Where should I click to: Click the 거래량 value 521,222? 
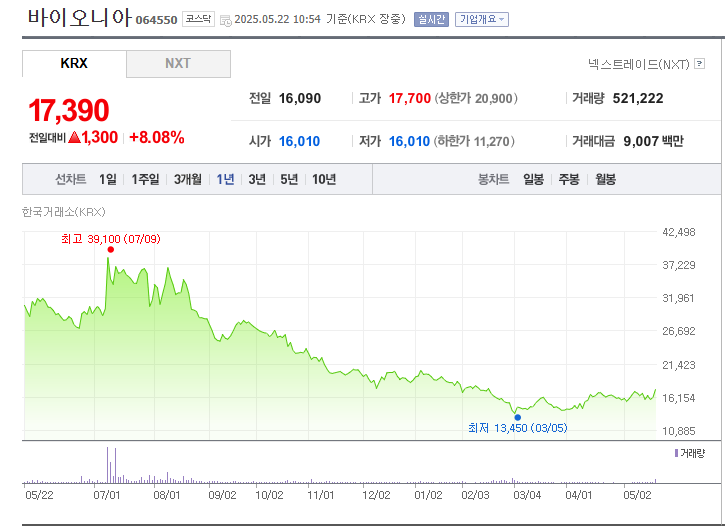point(638,98)
